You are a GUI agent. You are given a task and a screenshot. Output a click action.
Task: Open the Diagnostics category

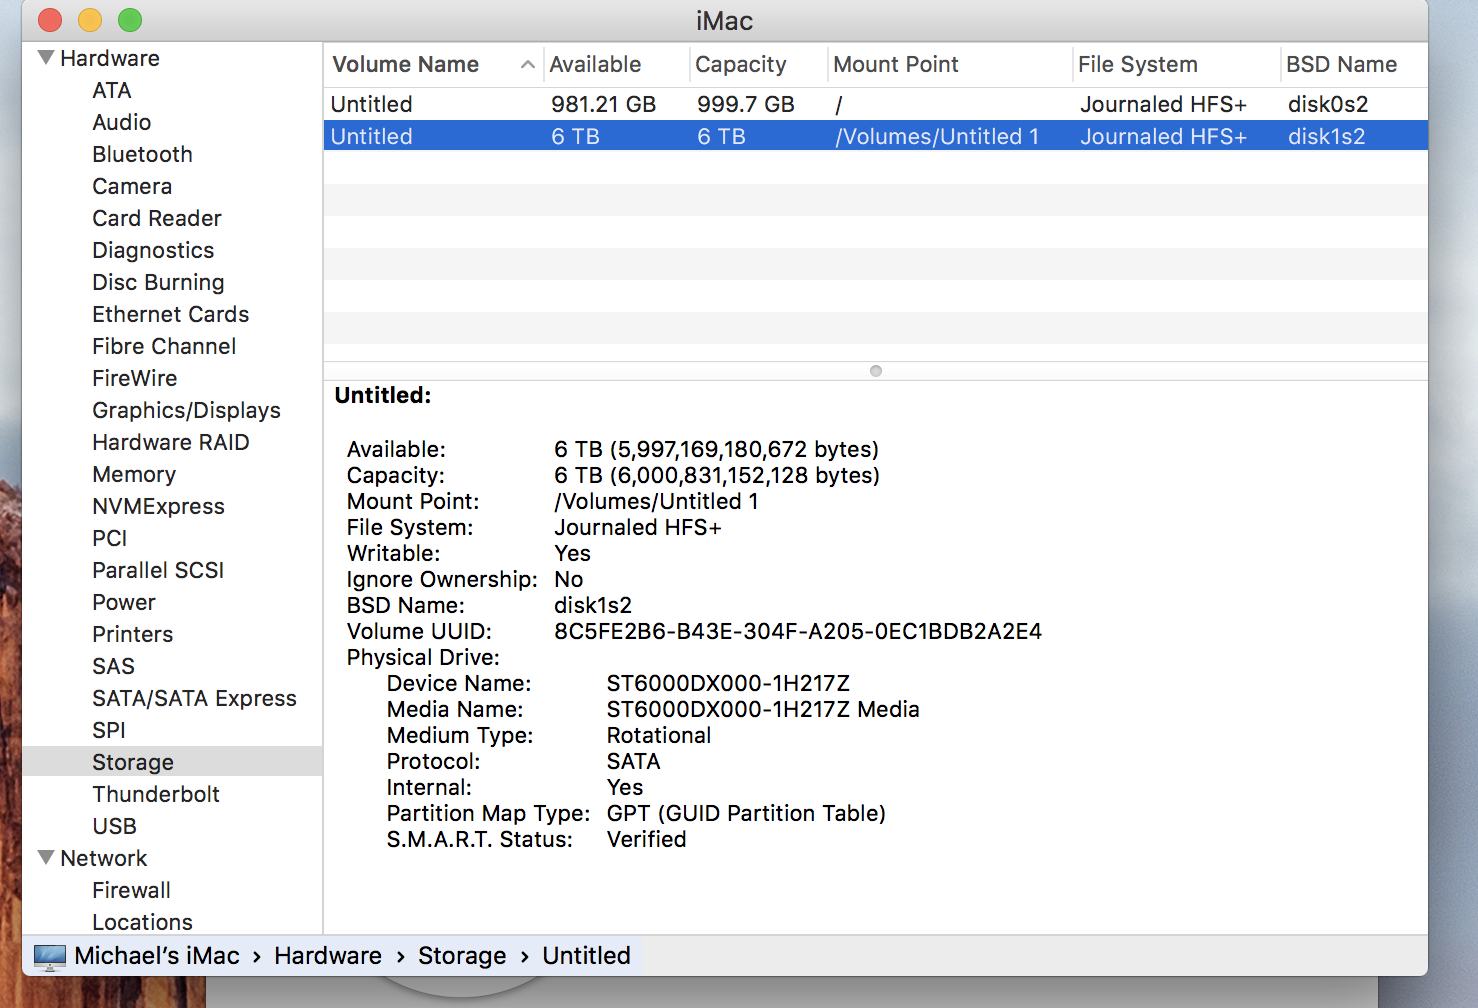pyautogui.click(x=153, y=250)
